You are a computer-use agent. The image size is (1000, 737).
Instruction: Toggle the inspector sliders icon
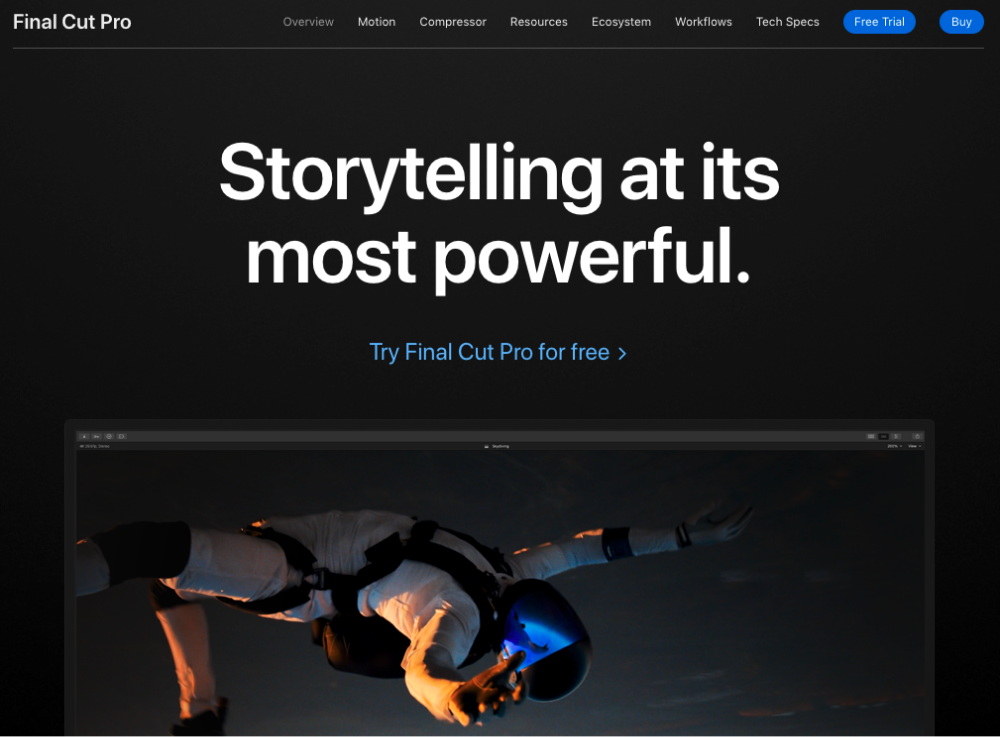(x=896, y=437)
